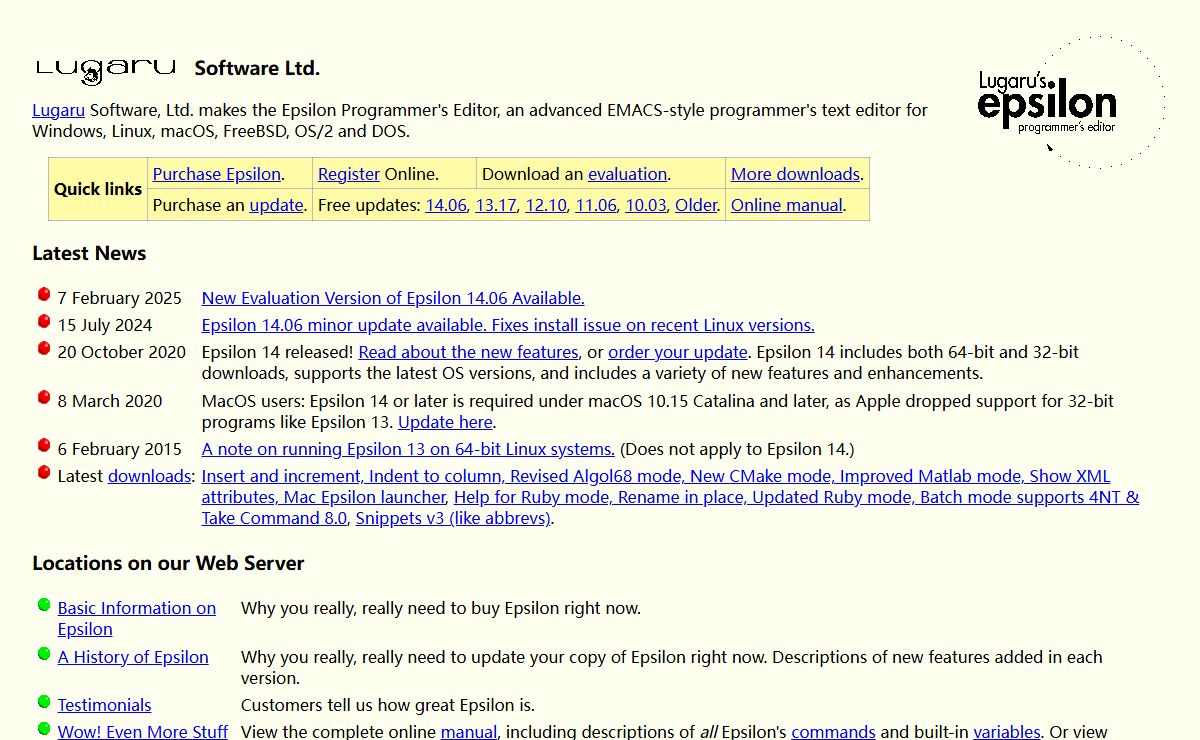
Task: Click the Locations on our Web Server heading
Action: (168, 563)
